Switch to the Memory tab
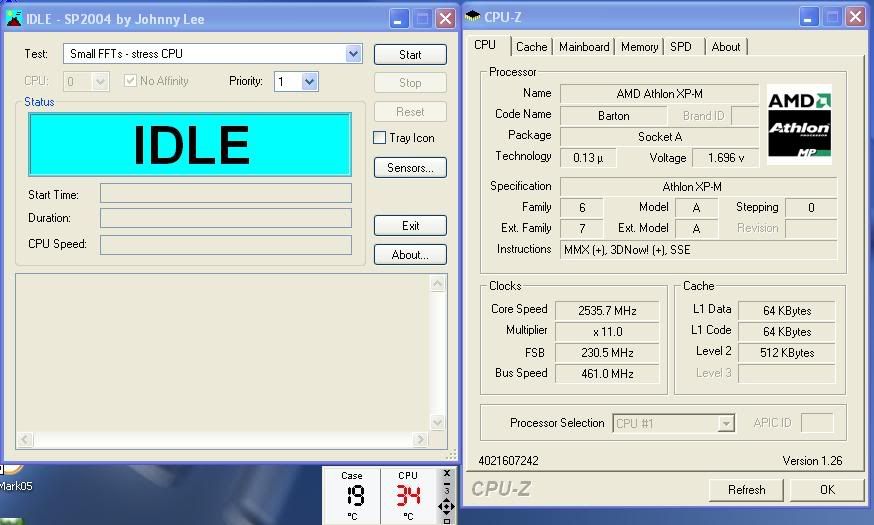This screenshot has width=874, height=525. coord(639,47)
